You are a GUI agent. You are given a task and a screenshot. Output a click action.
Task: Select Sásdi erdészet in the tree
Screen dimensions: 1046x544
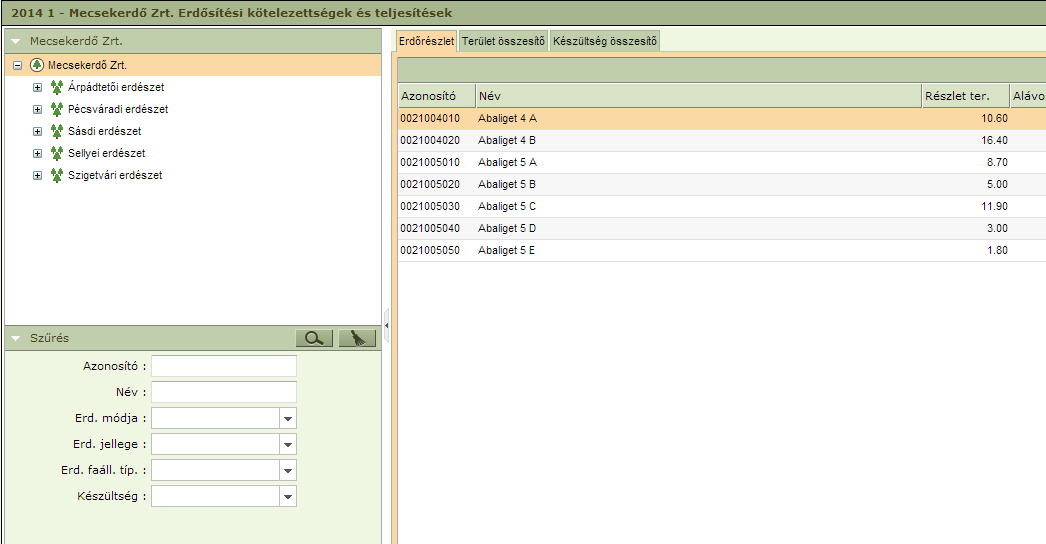[105, 131]
